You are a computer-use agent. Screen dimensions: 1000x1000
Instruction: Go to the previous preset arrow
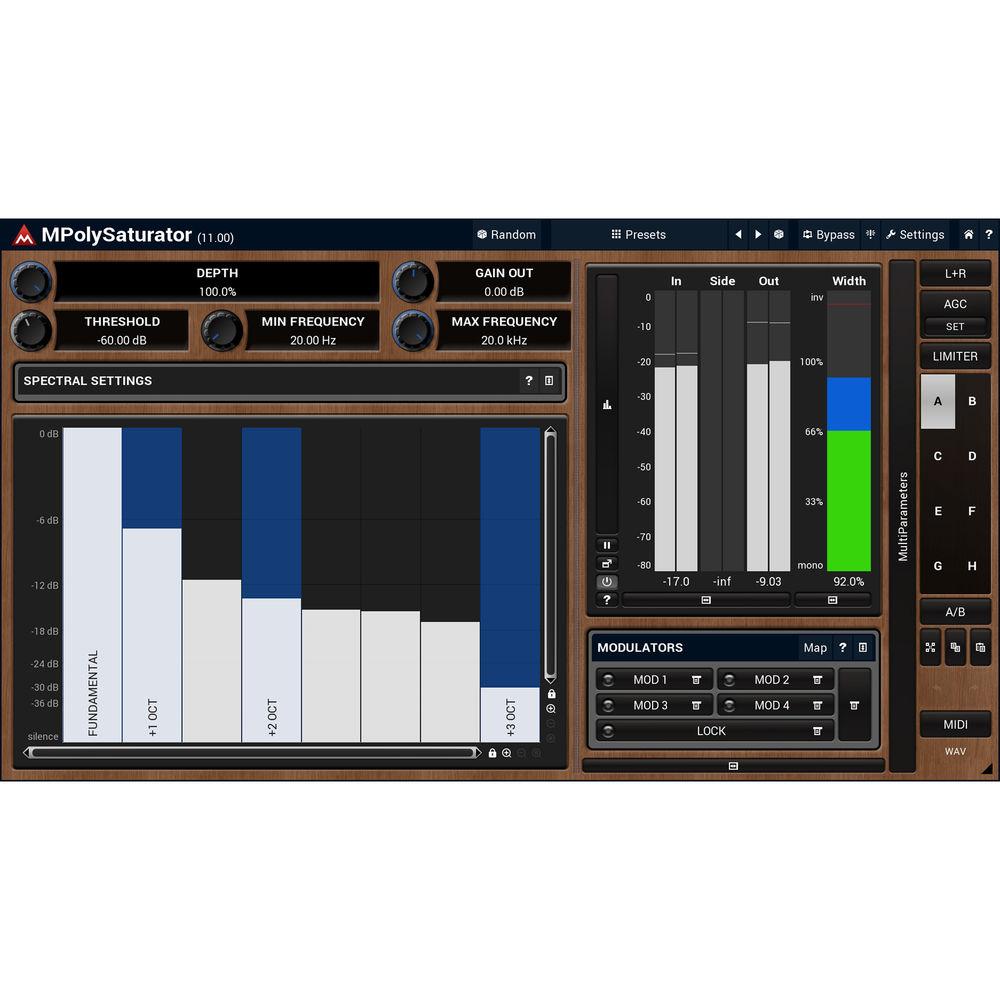(x=738, y=235)
